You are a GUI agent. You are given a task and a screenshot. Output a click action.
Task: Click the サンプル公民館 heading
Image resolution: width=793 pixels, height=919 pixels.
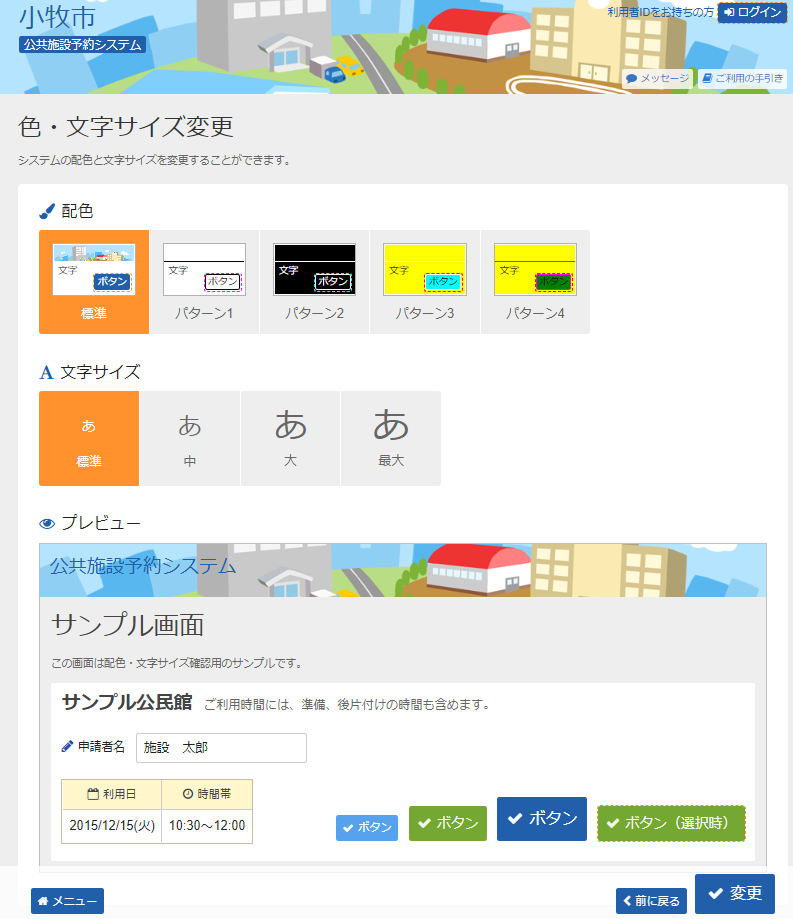tap(127, 702)
